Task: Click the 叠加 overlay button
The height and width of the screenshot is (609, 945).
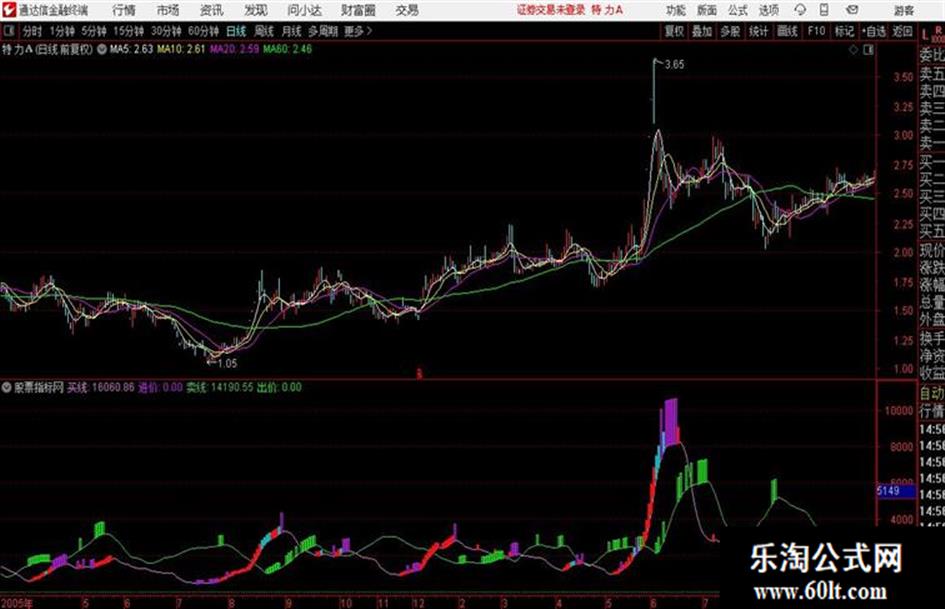Action: (702, 31)
